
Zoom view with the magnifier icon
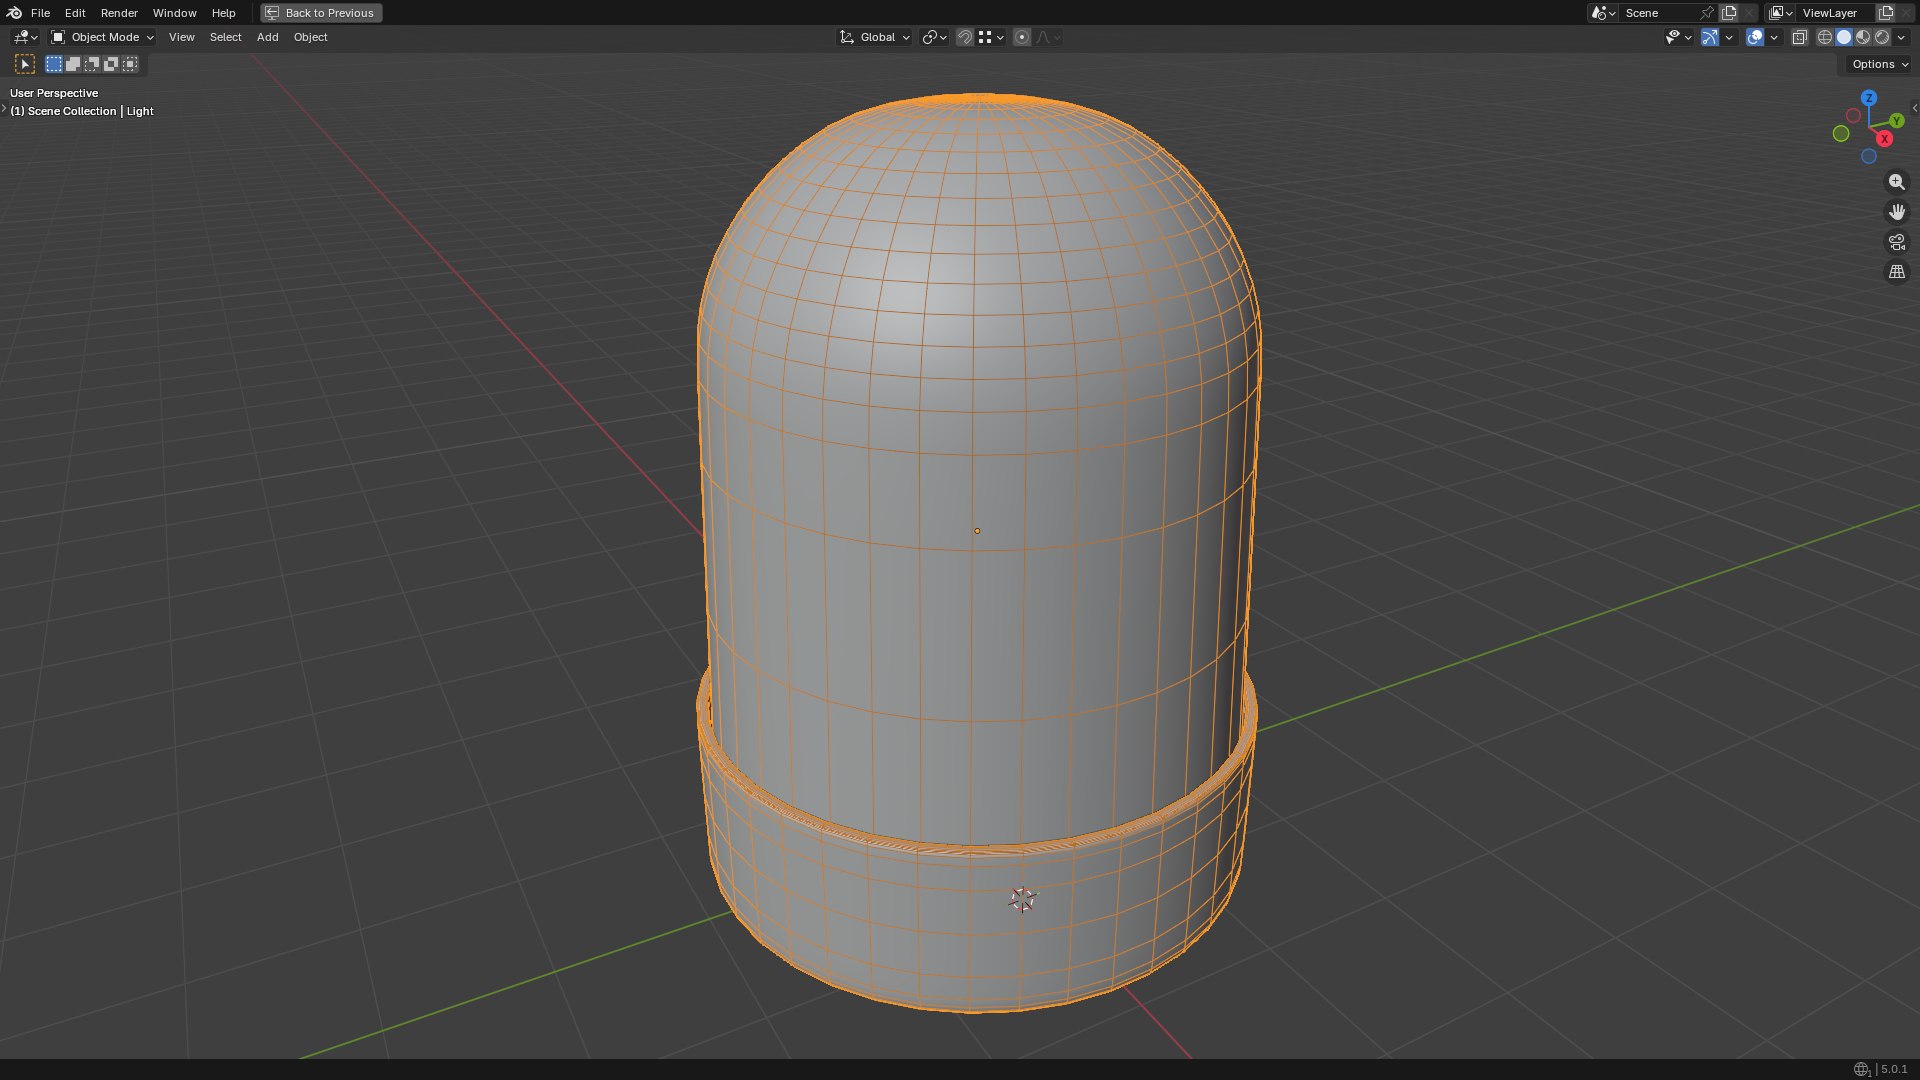1896,182
